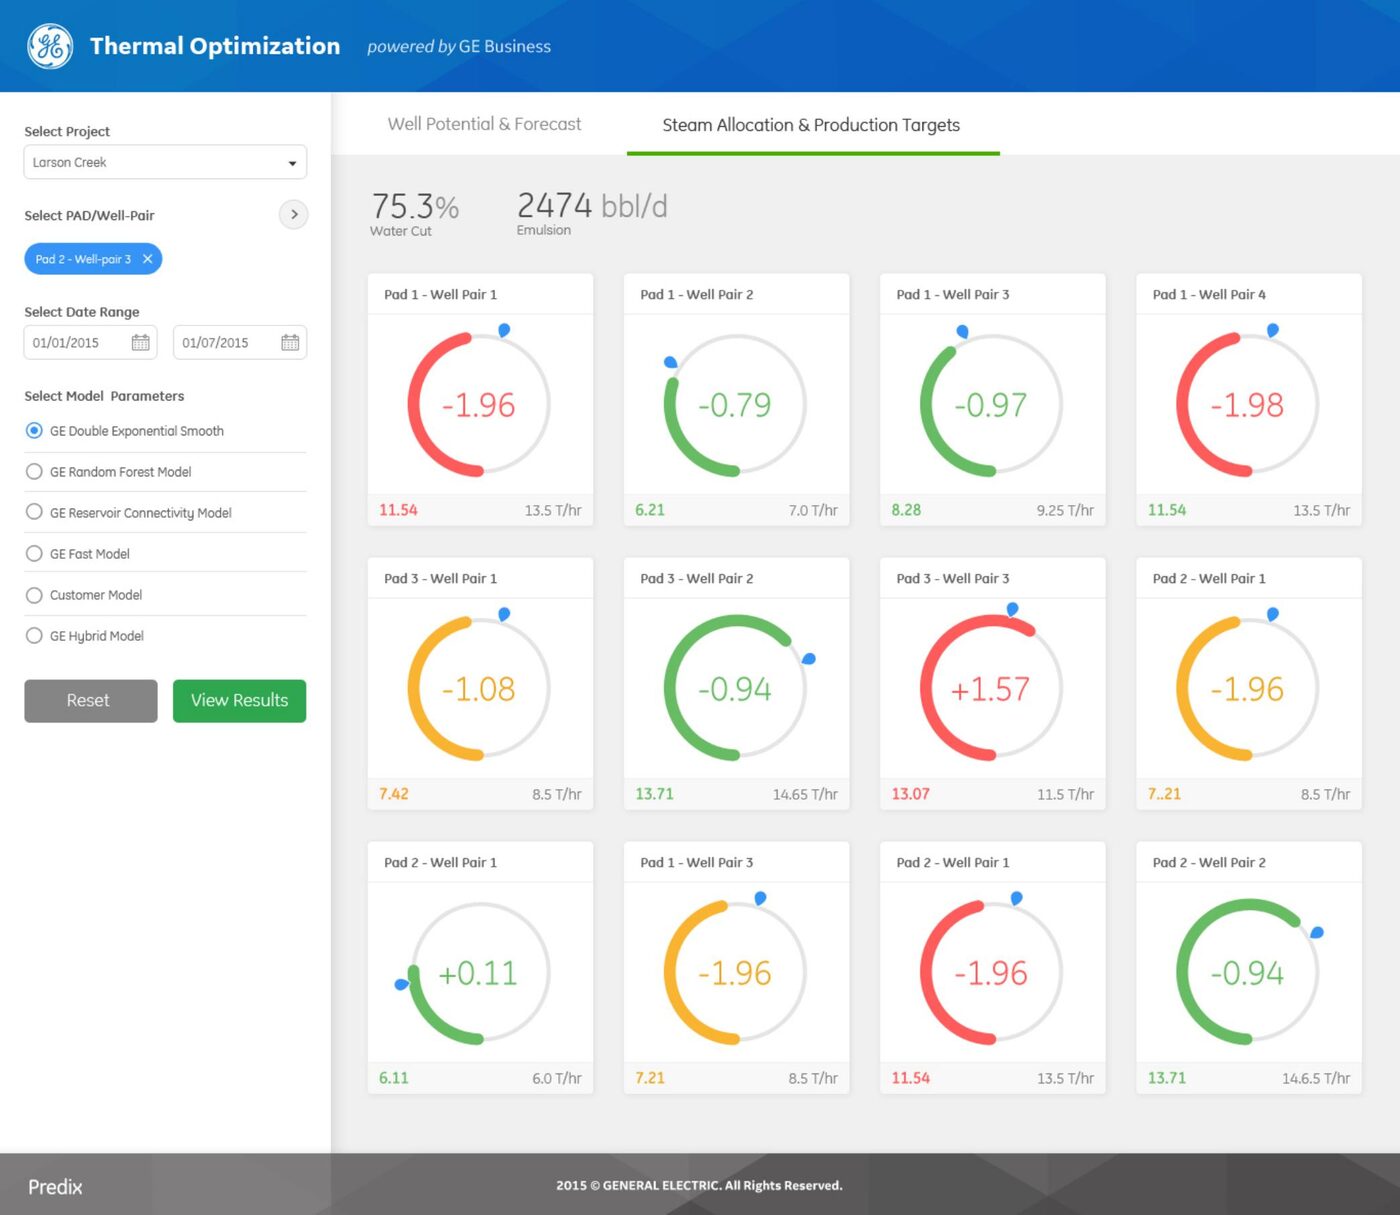Click the 13.07 steam value
Image resolution: width=1400 pixels, height=1215 pixels.
pyautogui.click(x=911, y=794)
